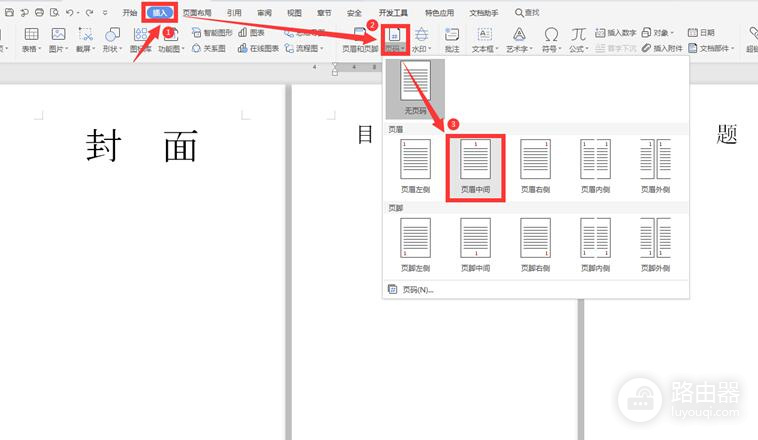758x440 pixels.
Task: Select the 无页码 (No page number) option
Action: point(415,88)
